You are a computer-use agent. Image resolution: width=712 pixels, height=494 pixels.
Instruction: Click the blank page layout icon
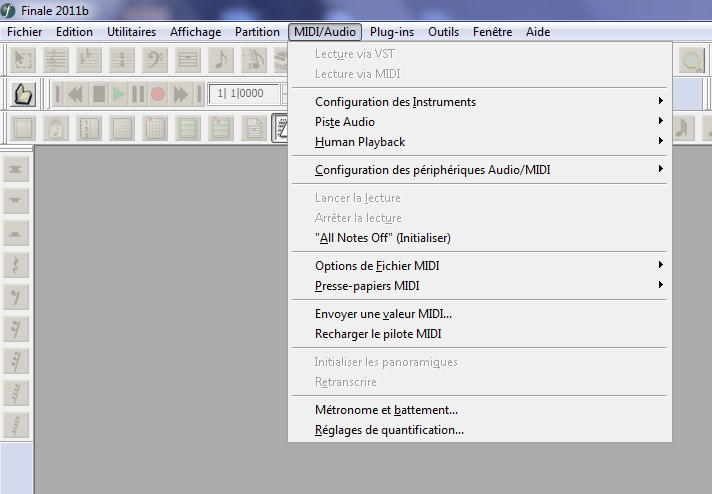23,128
